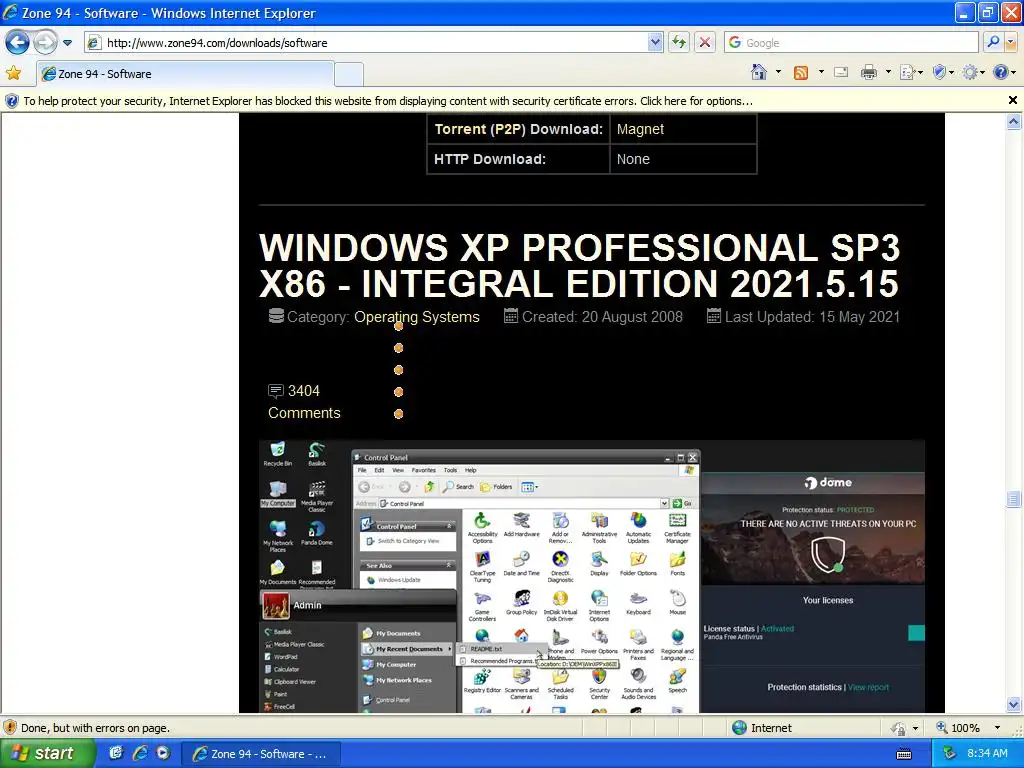Click the security information bar message
This screenshot has width=1024, height=768.
point(388,101)
